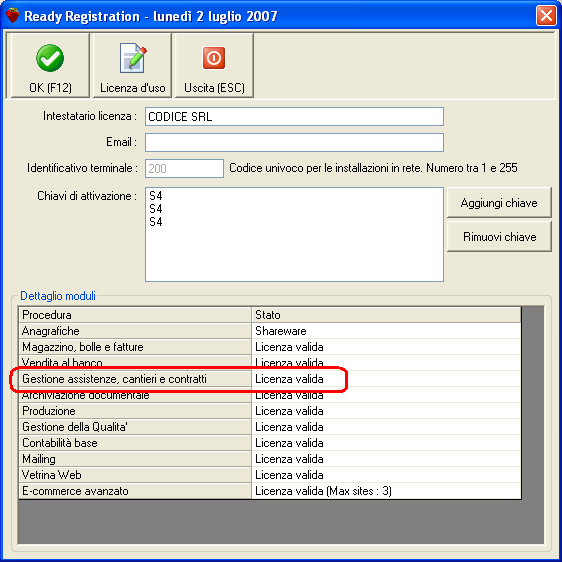The image size is (562, 562).
Task: Click the Procedura column header
Action: 135,315
